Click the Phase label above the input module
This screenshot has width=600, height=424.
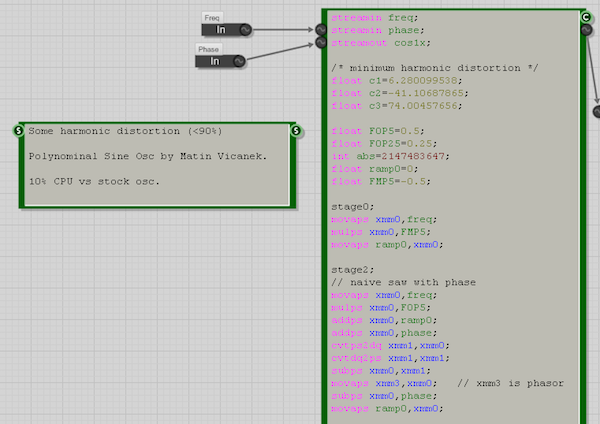pos(208,49)
